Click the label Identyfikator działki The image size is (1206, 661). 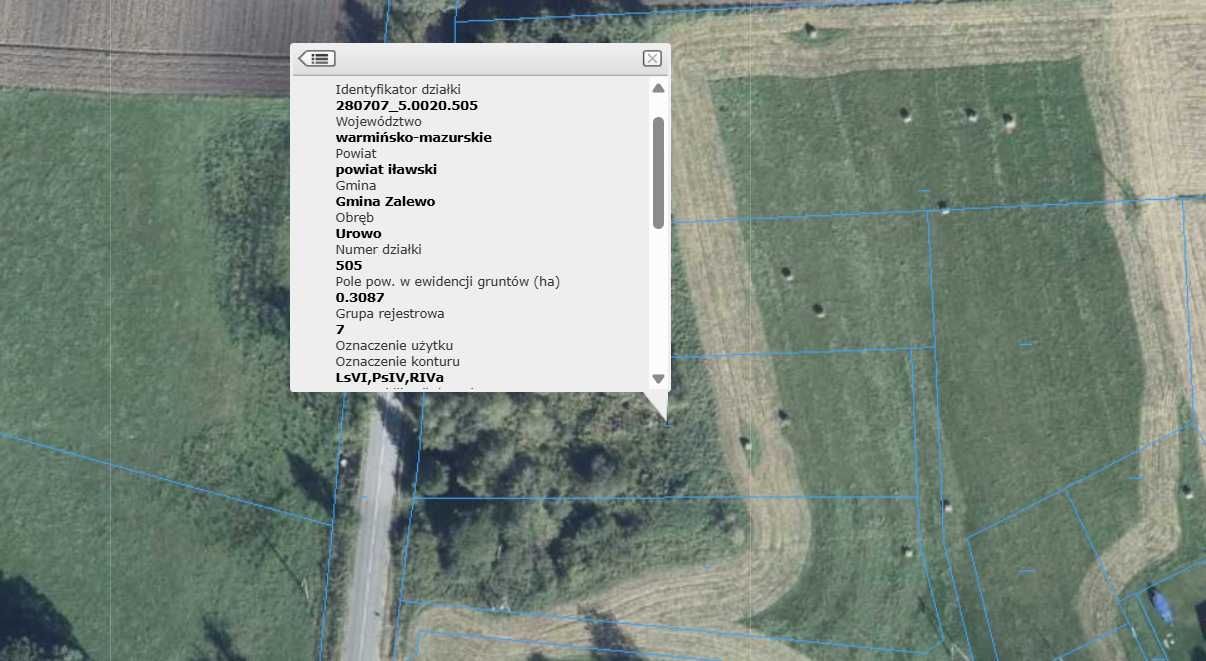tap(398, 89)
